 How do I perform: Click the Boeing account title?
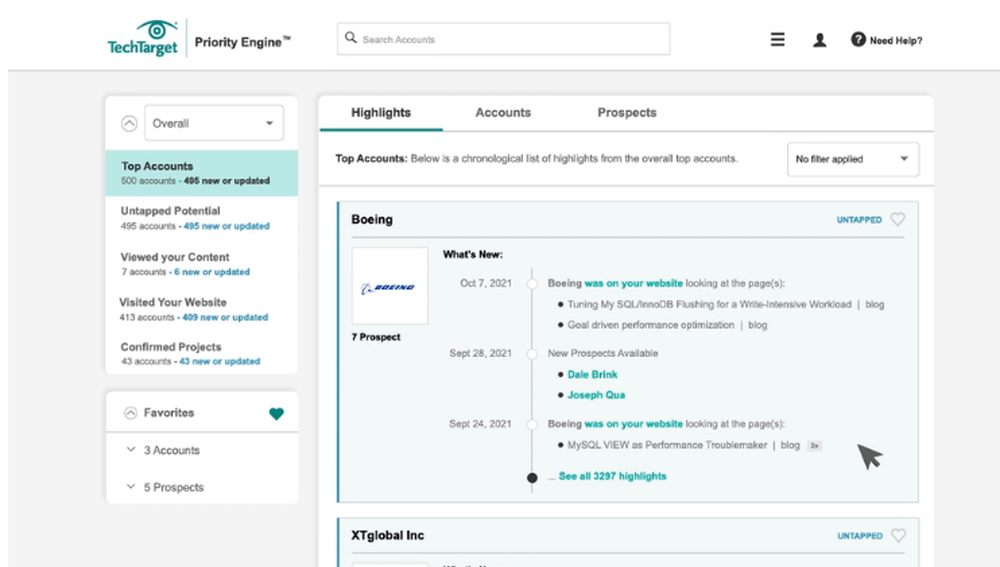pos(372,219)
